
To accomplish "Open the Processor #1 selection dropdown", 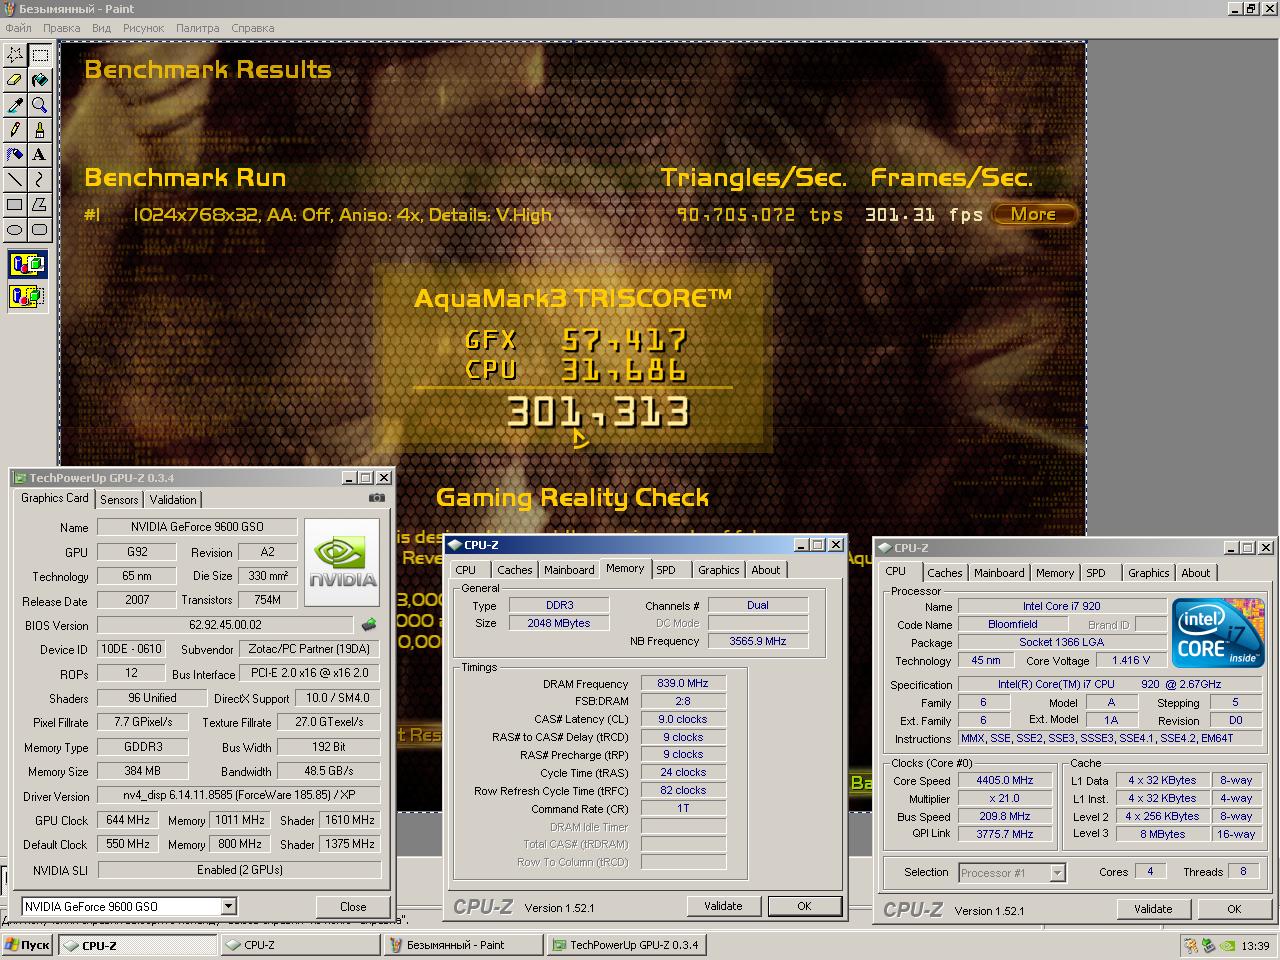I will (x=1057, y=873).
